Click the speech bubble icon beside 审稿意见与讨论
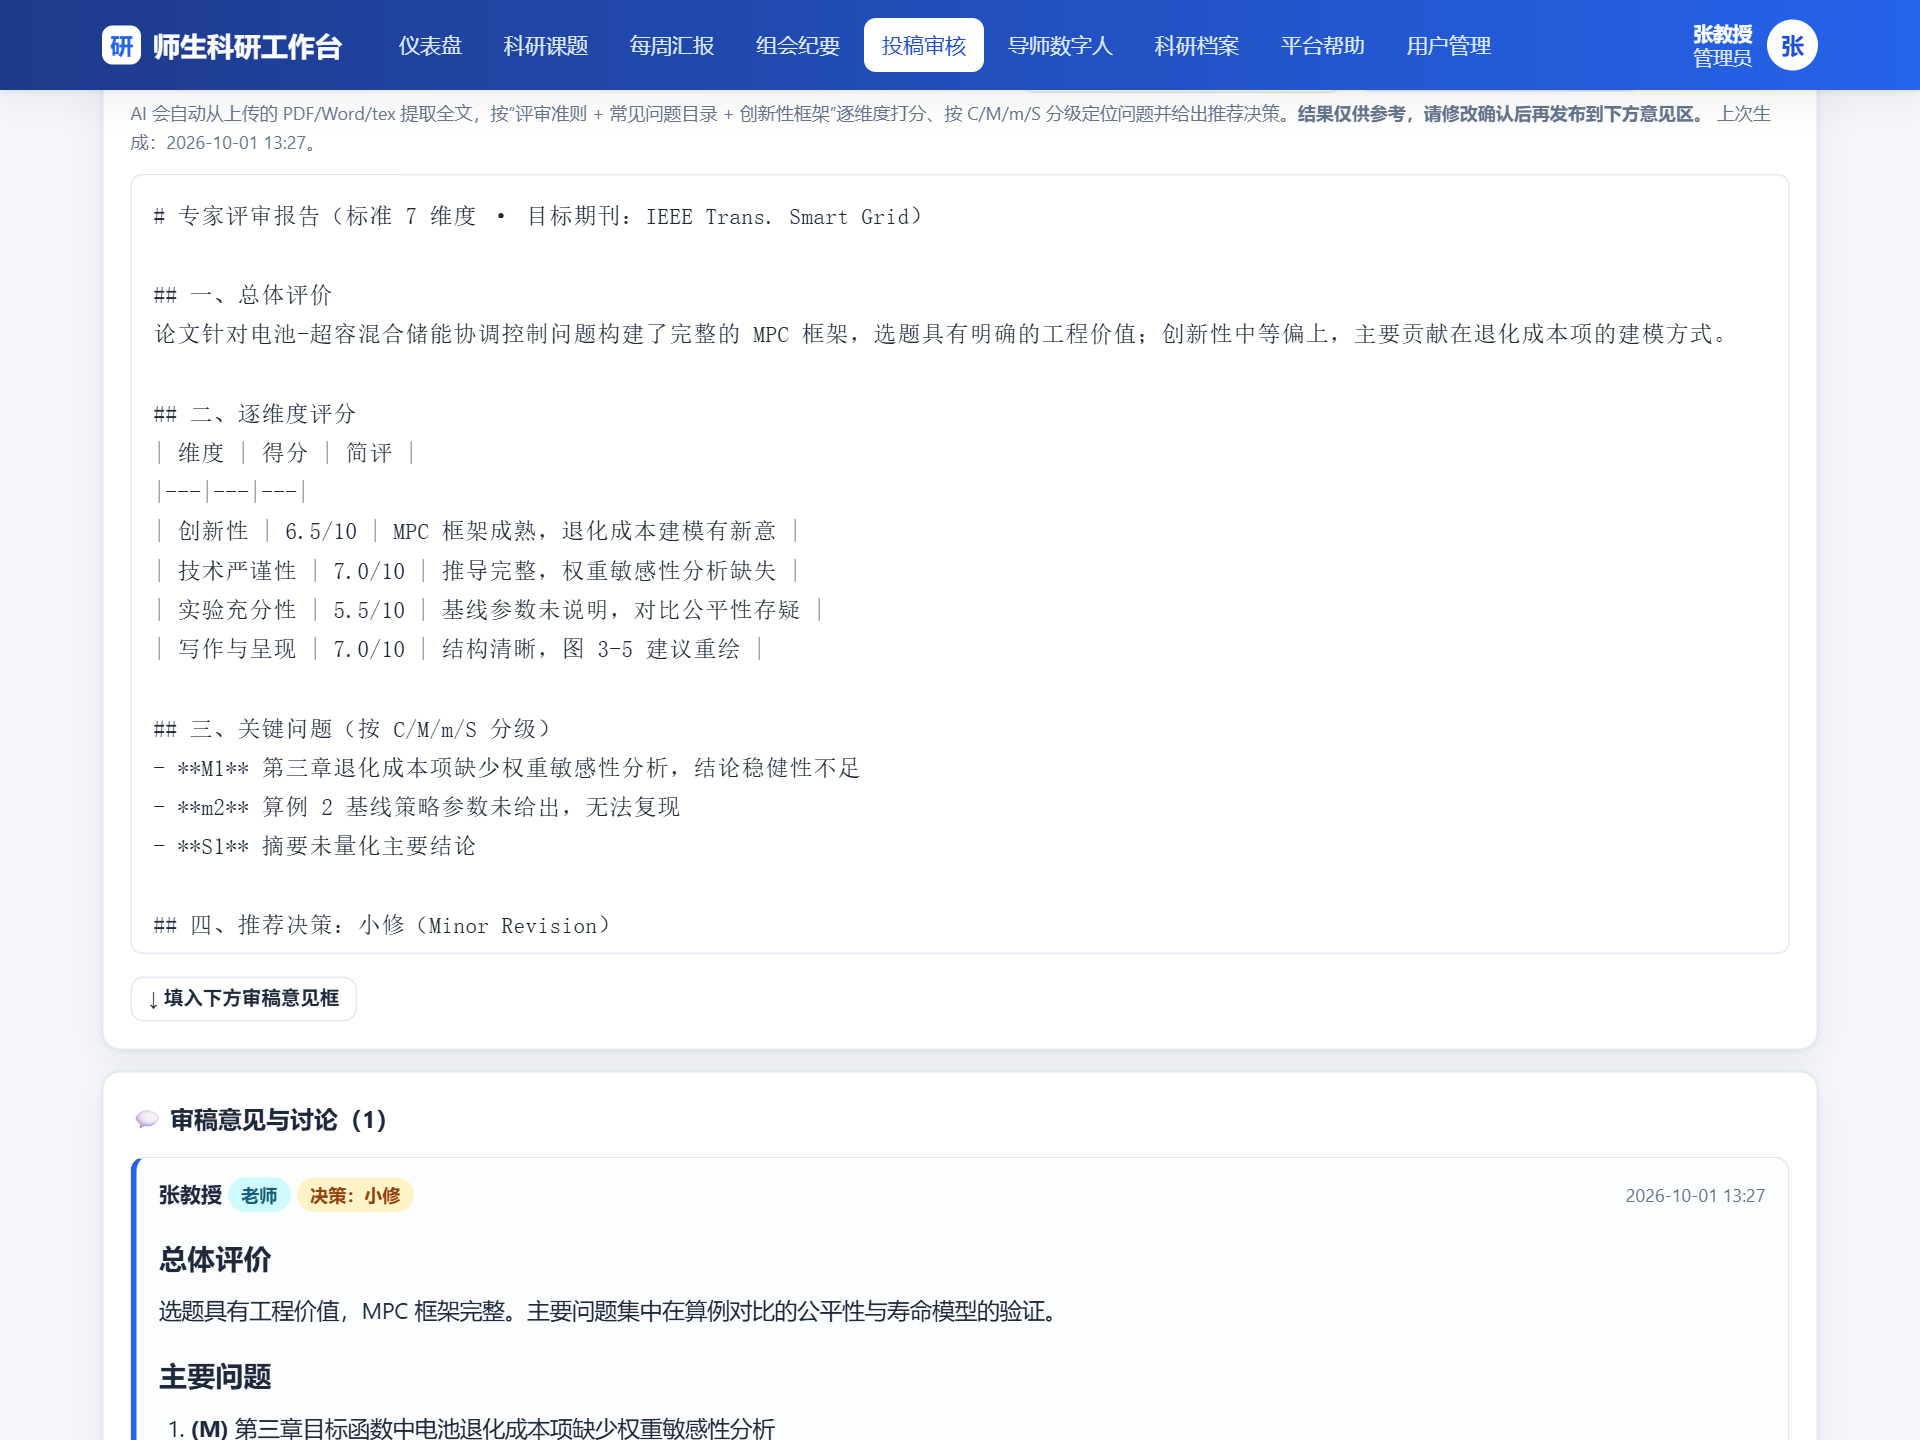This screenshot has height=1440, width=1920. 147,1119
